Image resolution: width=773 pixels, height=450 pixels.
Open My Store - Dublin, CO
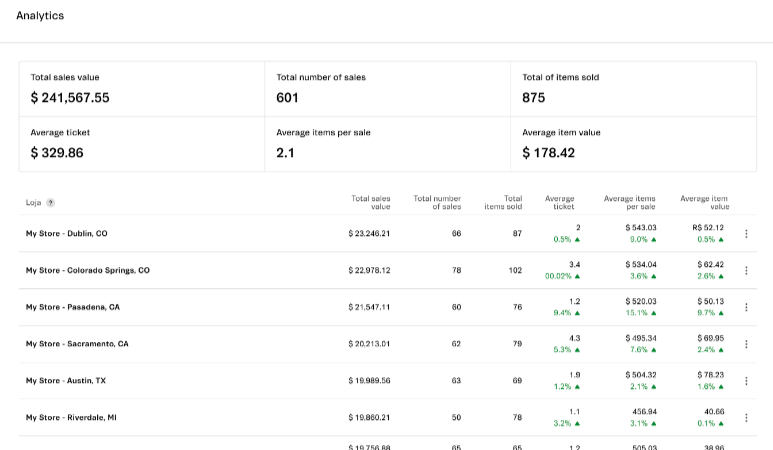tap(66, 234)
